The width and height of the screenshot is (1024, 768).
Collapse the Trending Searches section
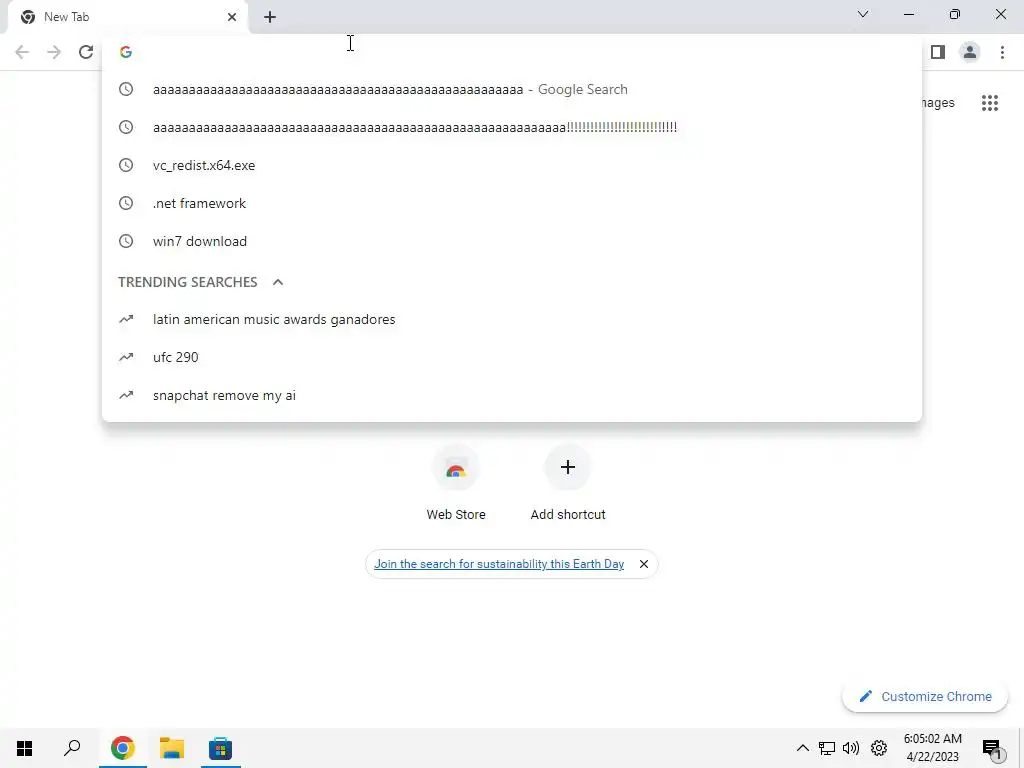(278, 282)
